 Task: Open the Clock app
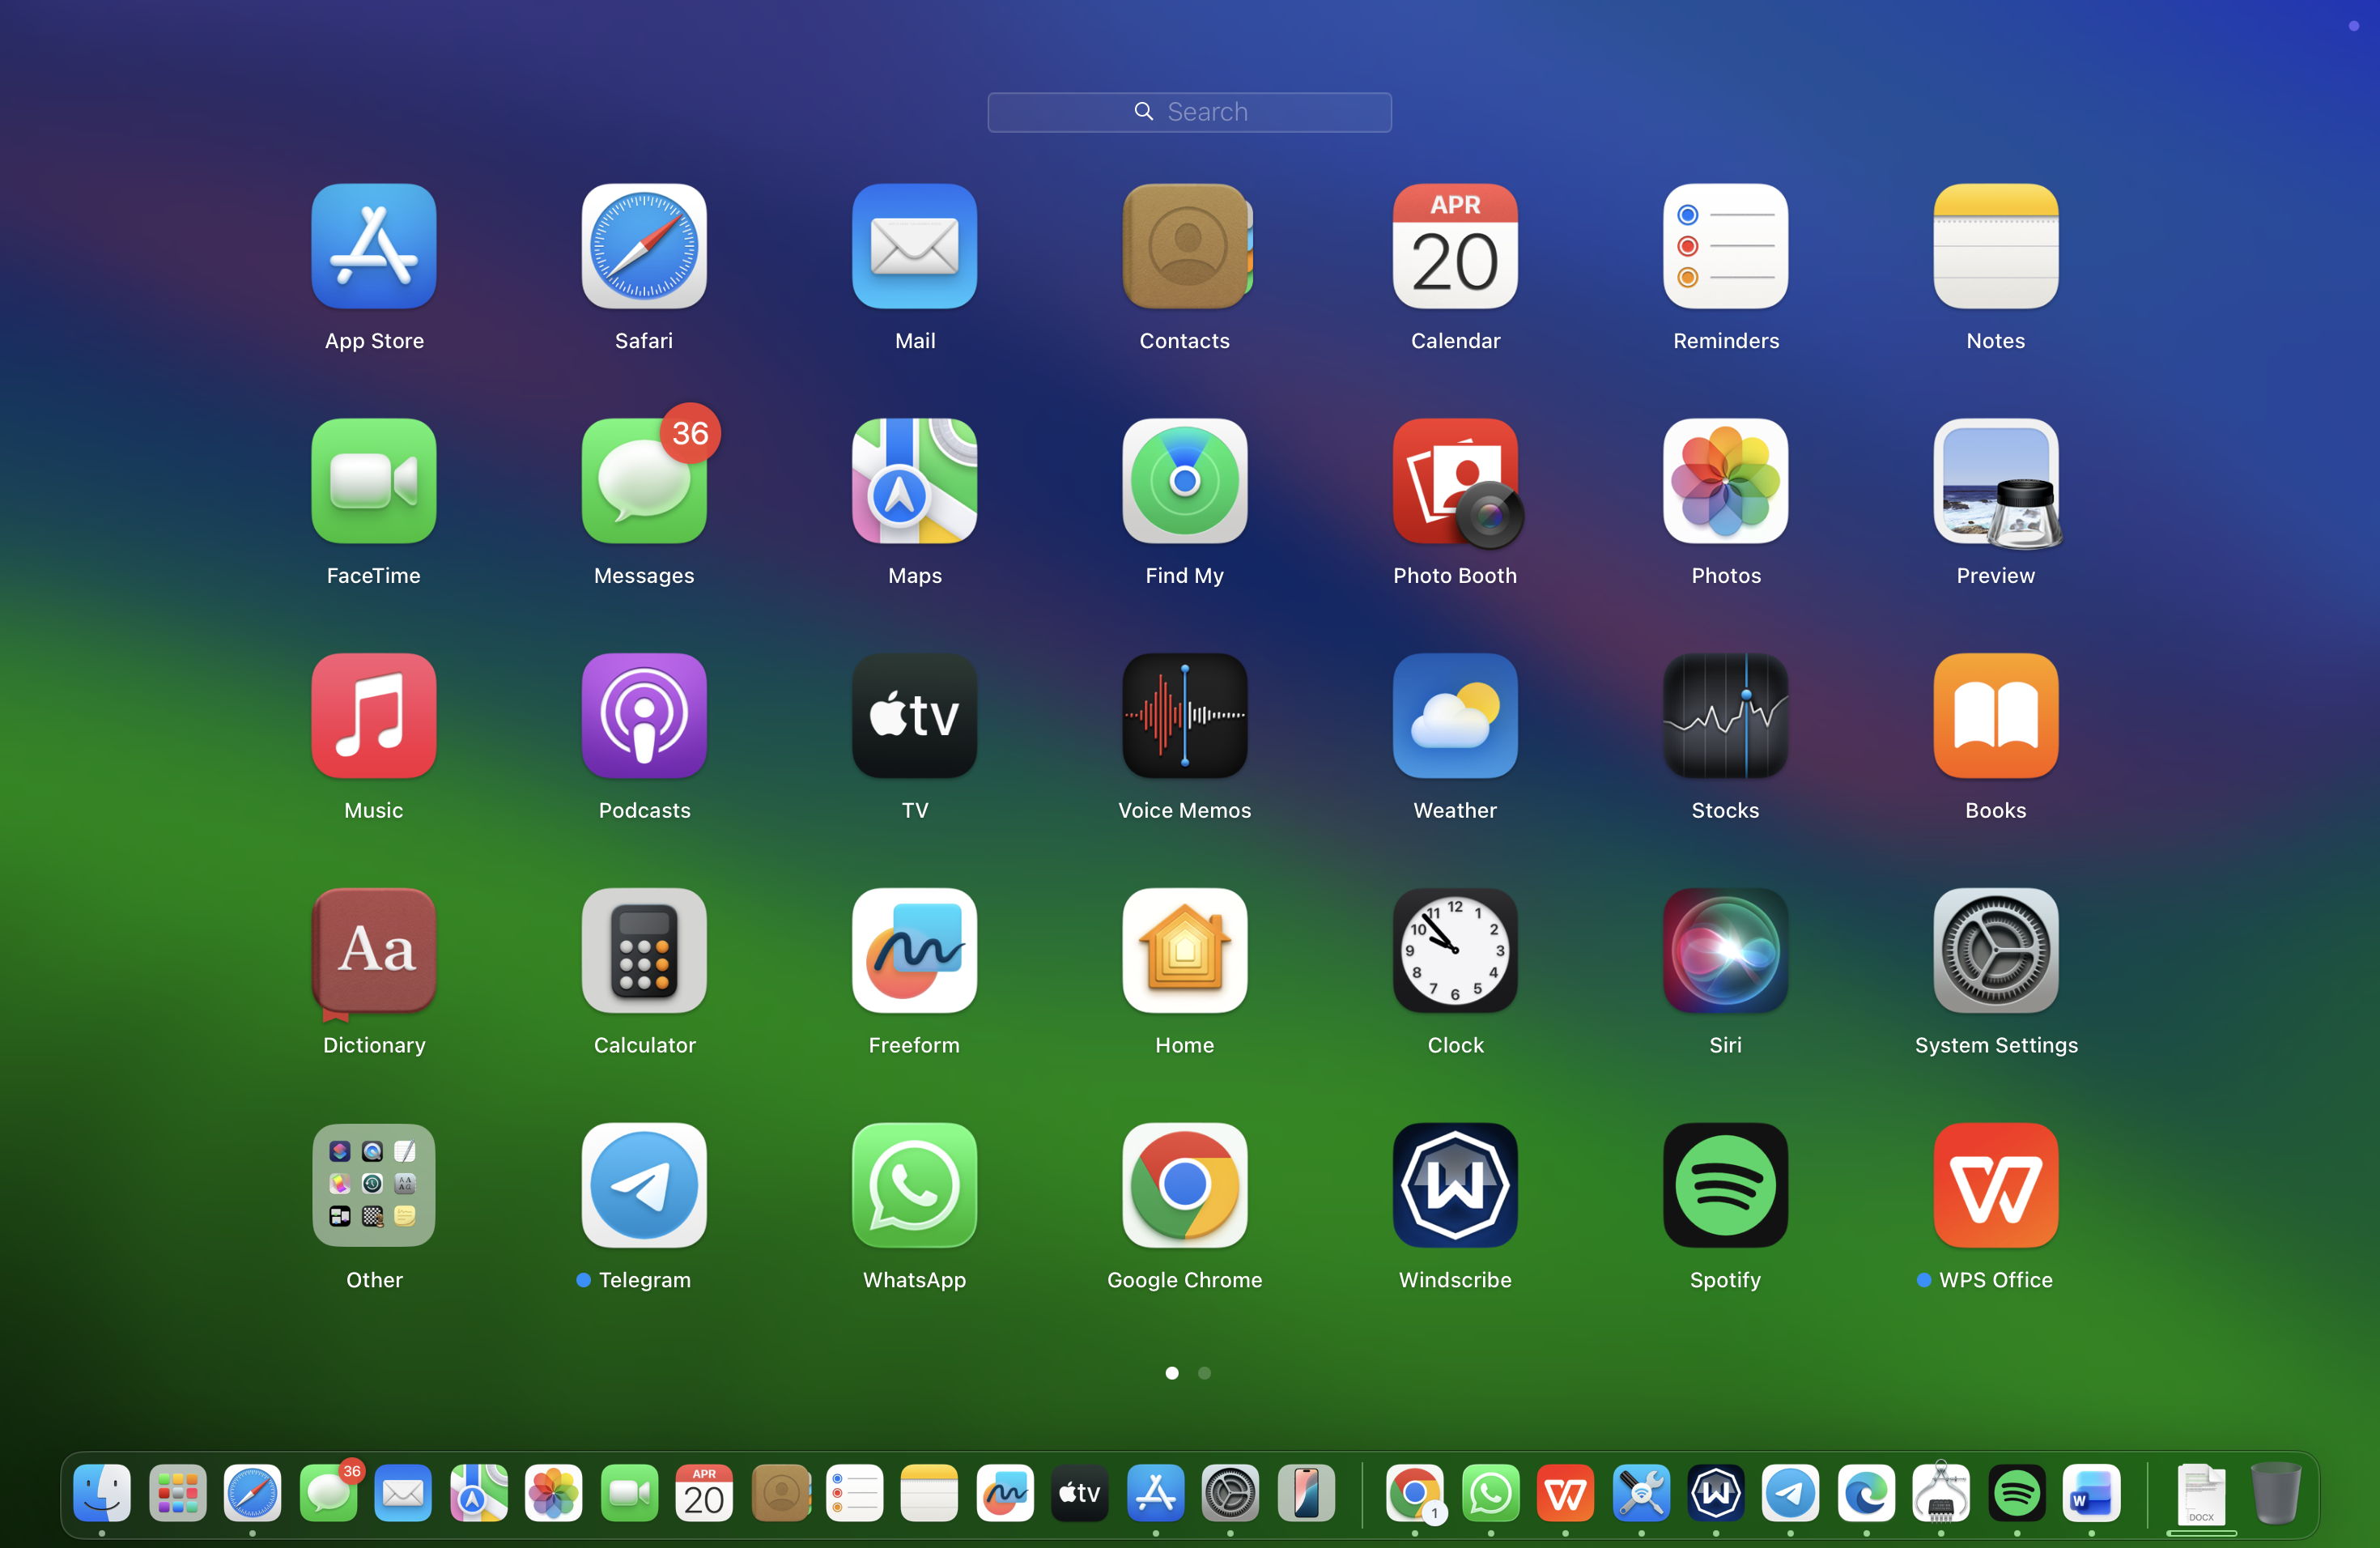point(1455,951)
